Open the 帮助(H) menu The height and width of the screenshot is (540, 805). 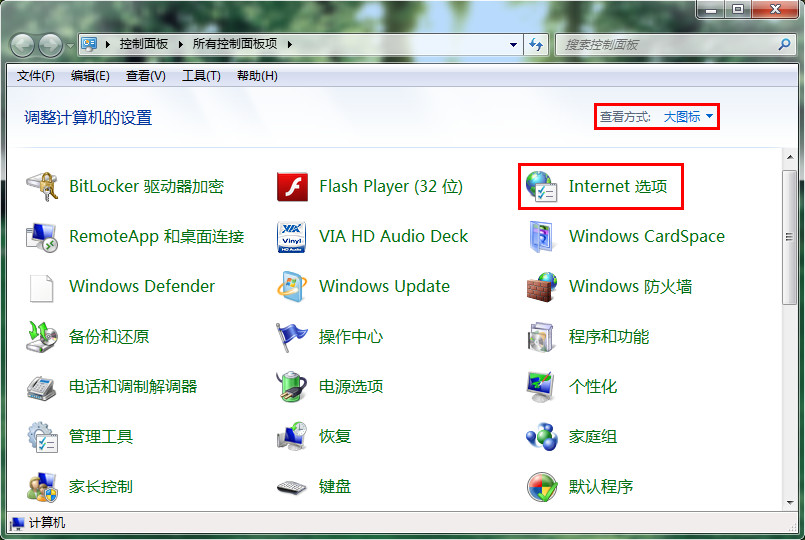click(x=257, y=76)
